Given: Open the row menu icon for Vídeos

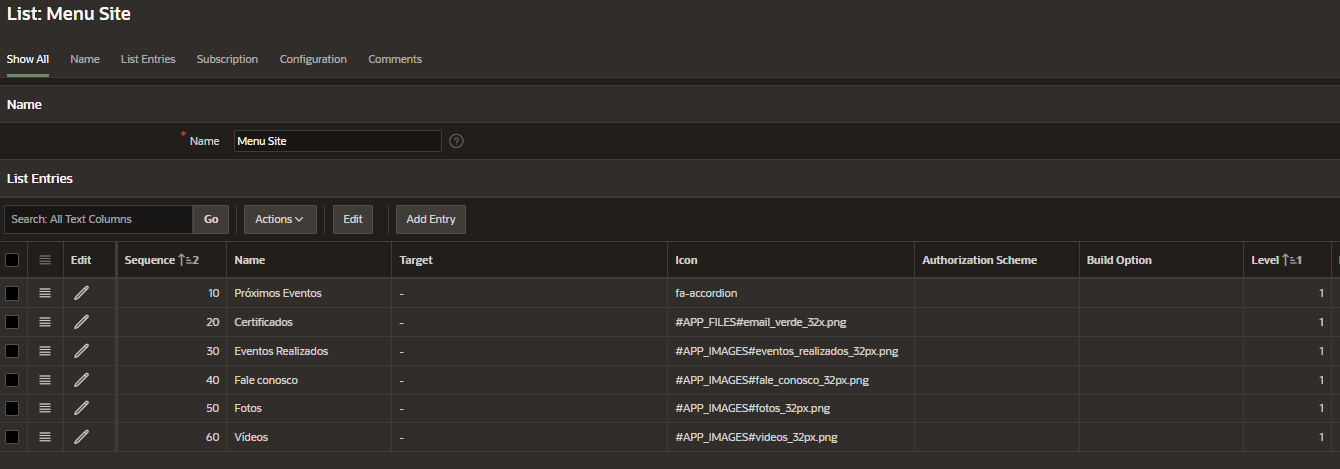Looking at the screenshot, I should [x=44, y=437].
